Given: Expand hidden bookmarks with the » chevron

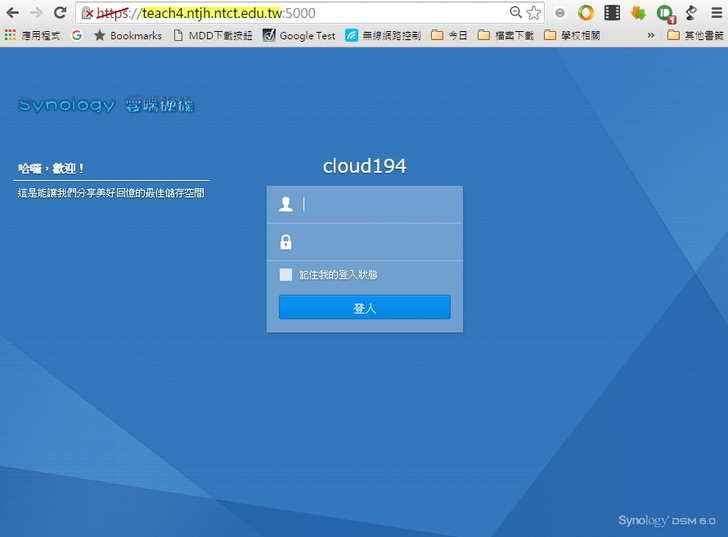Looking at the screenshot, I should pyautogui.click(x=651, y=35).
